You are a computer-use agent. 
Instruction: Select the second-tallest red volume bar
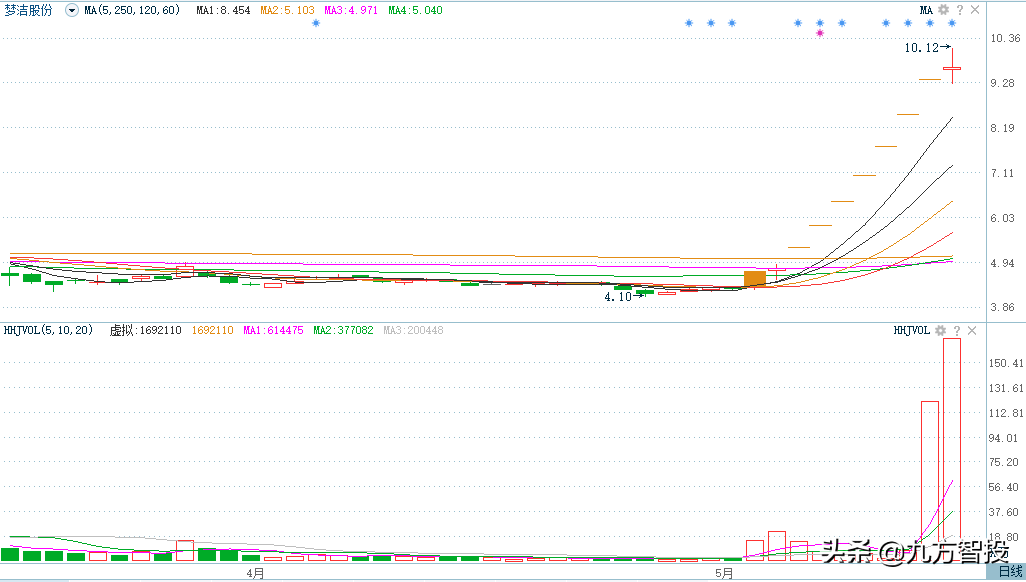[x=930, y=481]
